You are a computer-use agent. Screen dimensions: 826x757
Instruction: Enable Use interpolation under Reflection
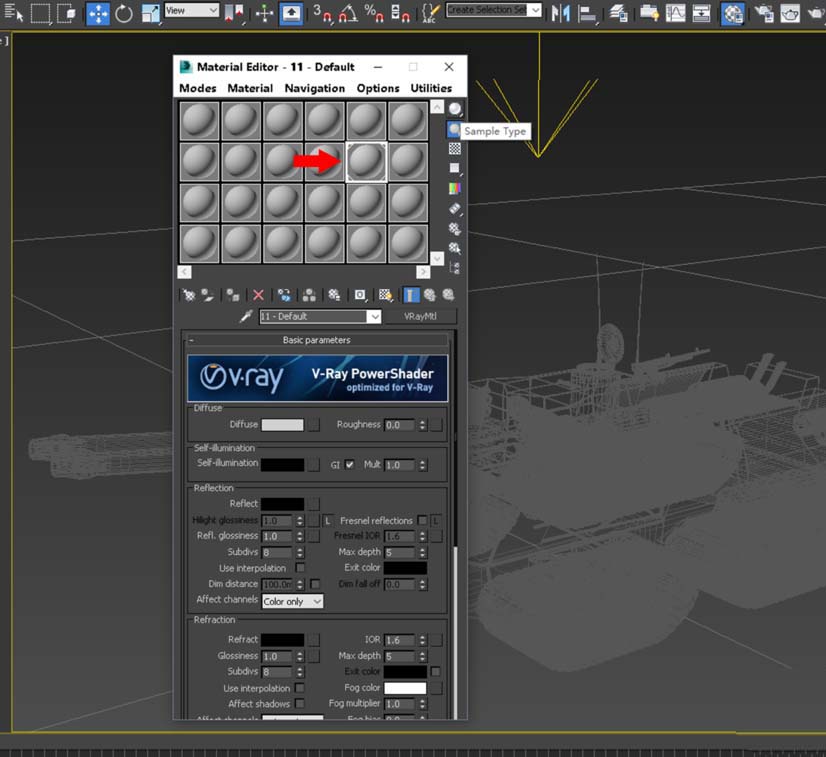[300, 568]
